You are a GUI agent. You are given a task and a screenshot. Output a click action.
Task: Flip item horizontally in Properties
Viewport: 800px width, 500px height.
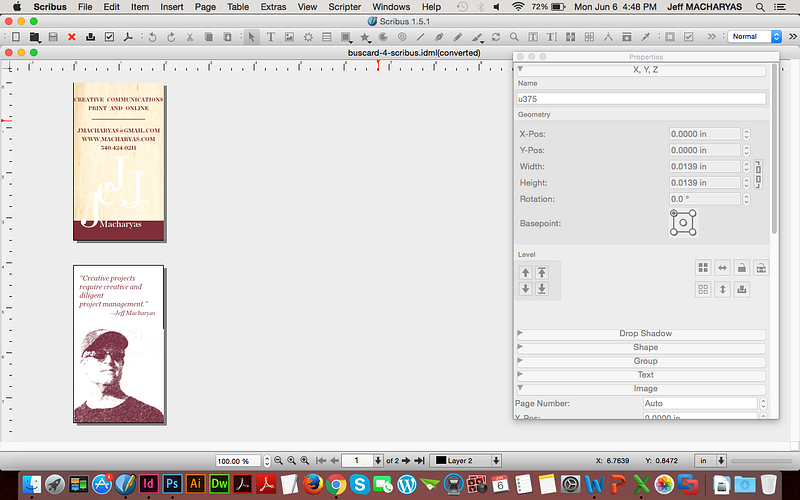(722, 268)
